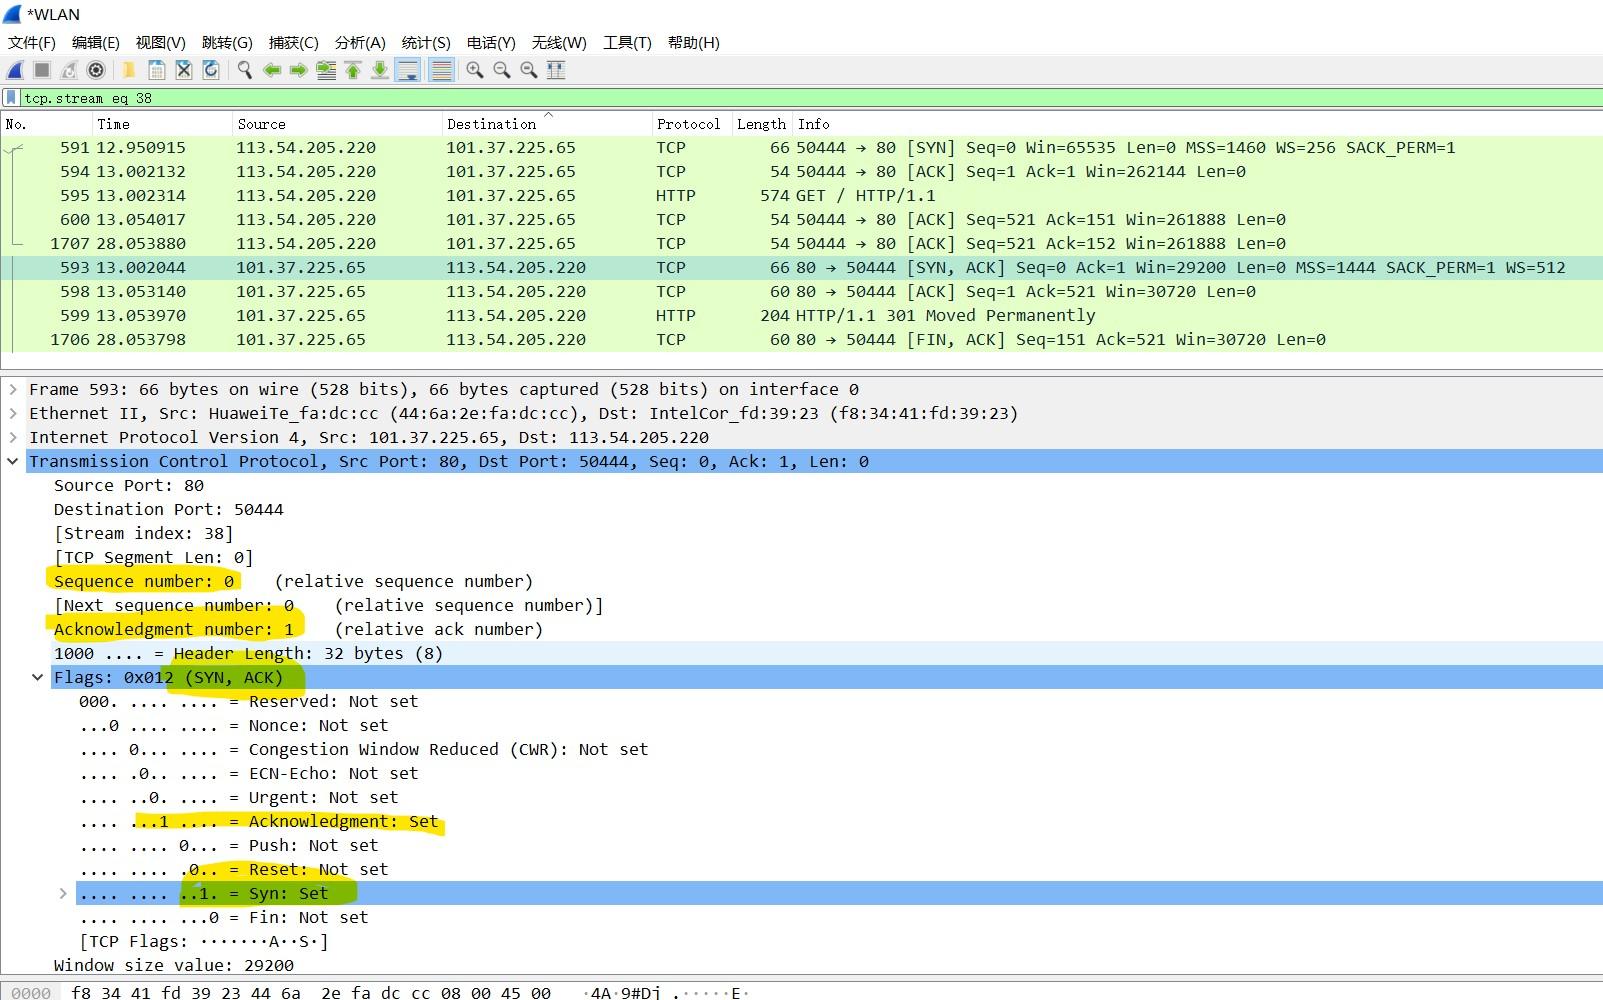Screen dimensions: 1603x1000
Task: Open the 统计(S) menu
Action: [426, 42]
